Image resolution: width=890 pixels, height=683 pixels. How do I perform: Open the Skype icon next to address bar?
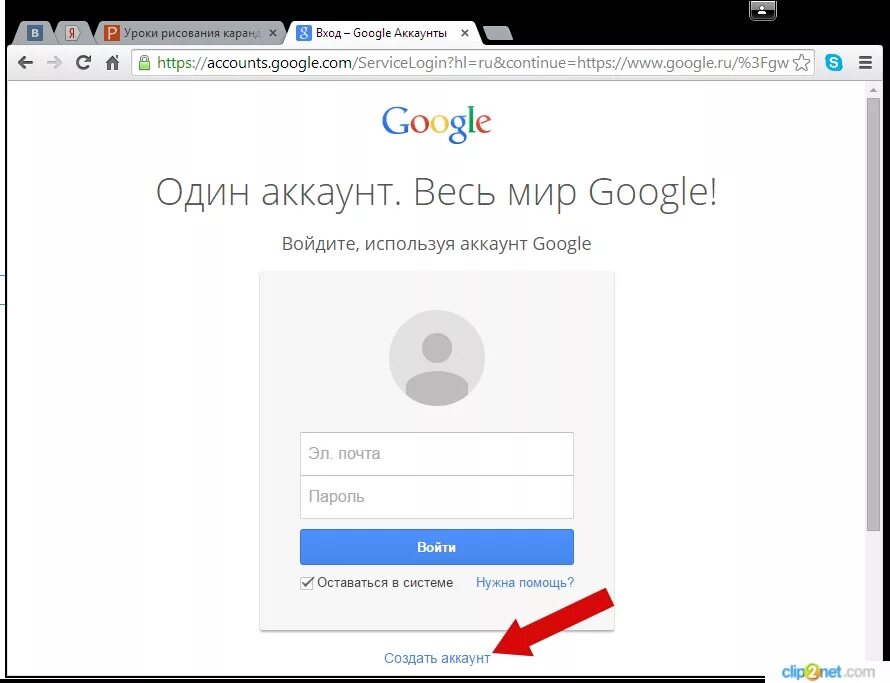(x=834, y=62)
